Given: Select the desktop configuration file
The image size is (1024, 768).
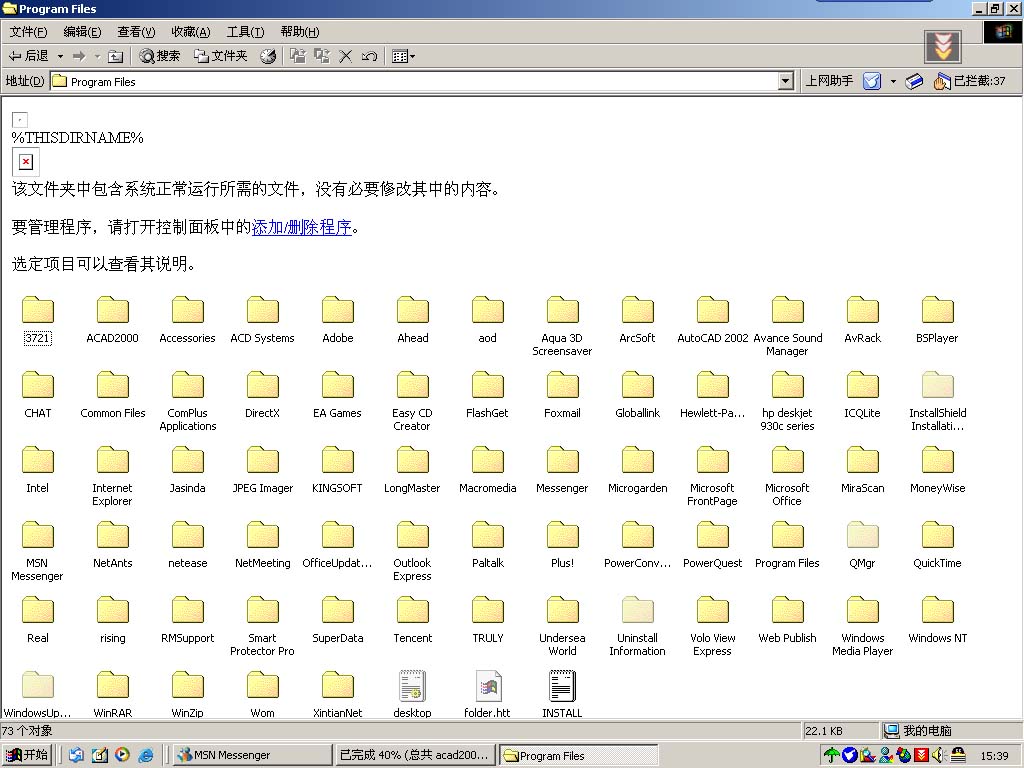Looking at the screenshot, I should click(412, 696).
